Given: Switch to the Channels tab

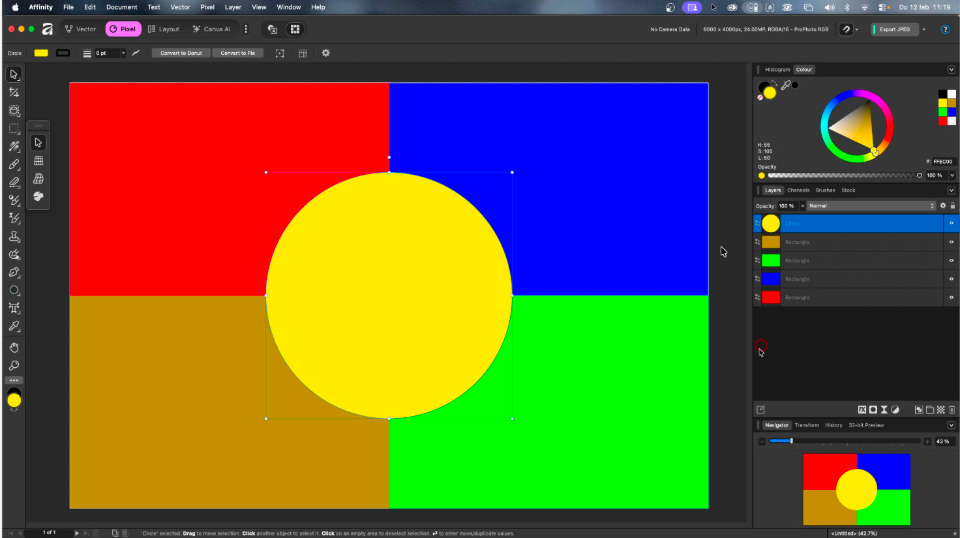Looking at the screenshot, I should pos(798,190).
